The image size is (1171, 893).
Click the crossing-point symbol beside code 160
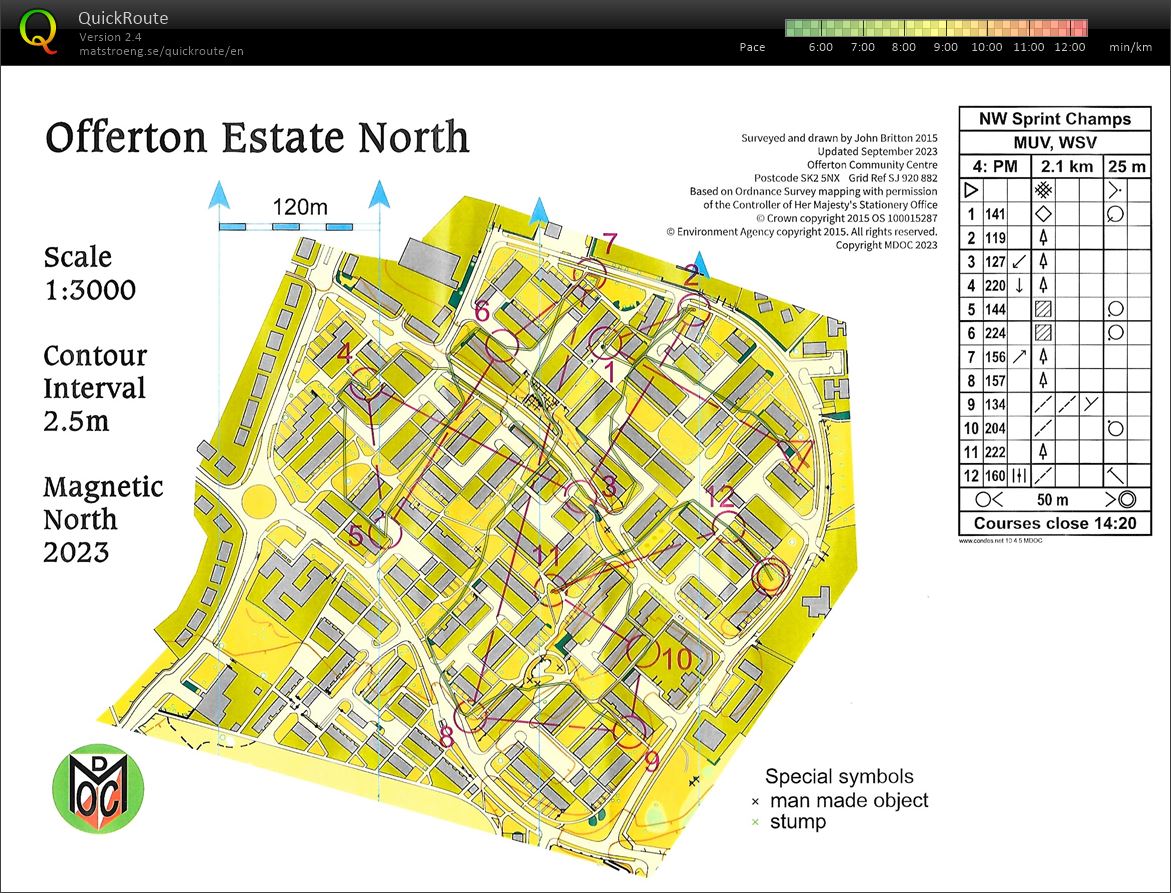[1019, 476]
